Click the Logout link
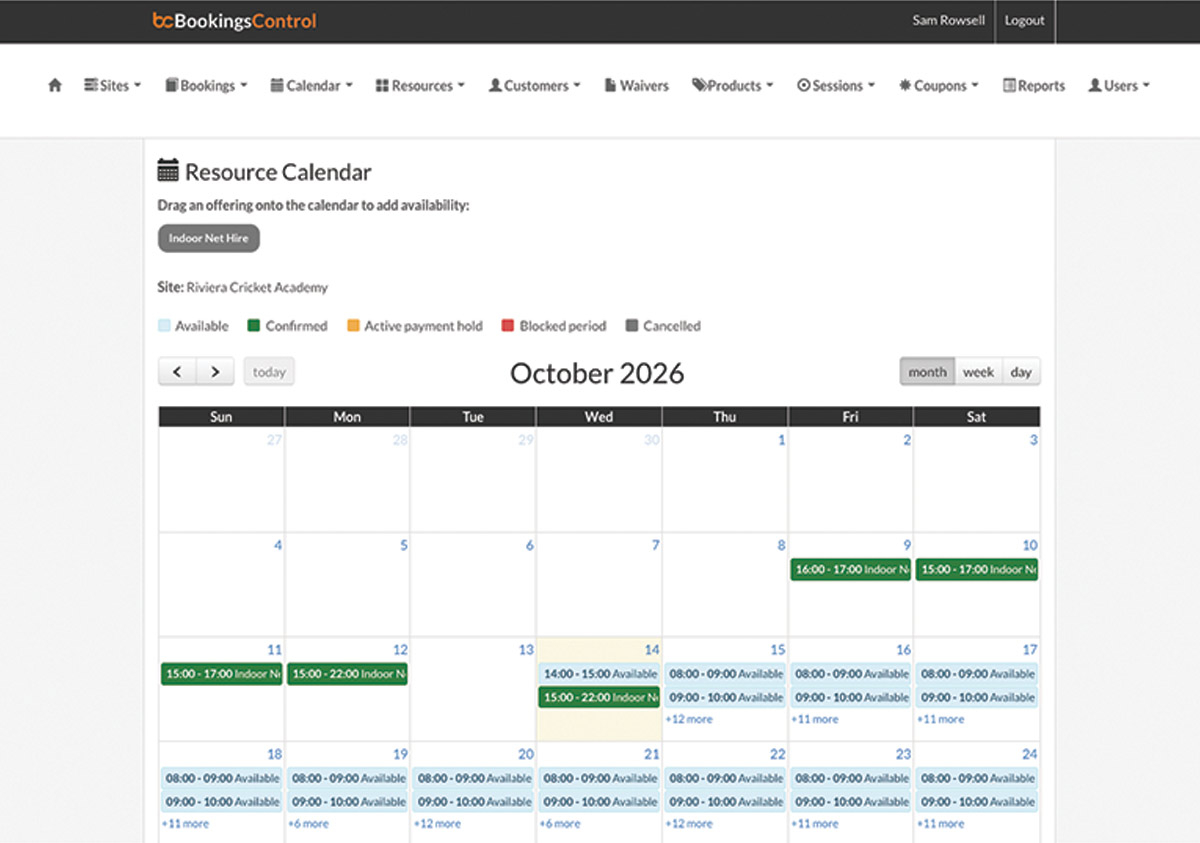The width and height of the screenshot is (1200, 843). [x=1025, y=21]
